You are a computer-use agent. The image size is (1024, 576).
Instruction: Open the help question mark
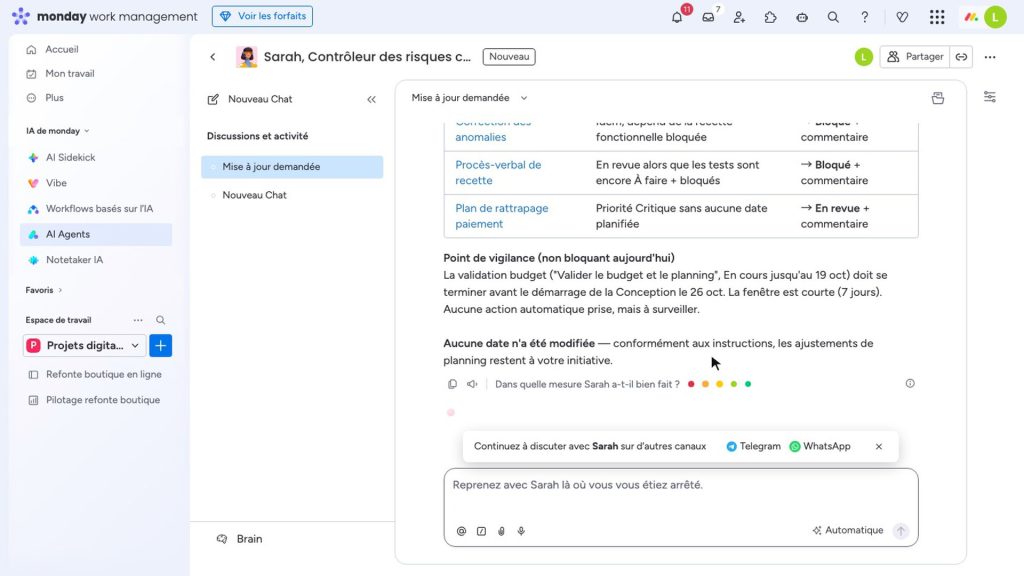click(865, 17)
